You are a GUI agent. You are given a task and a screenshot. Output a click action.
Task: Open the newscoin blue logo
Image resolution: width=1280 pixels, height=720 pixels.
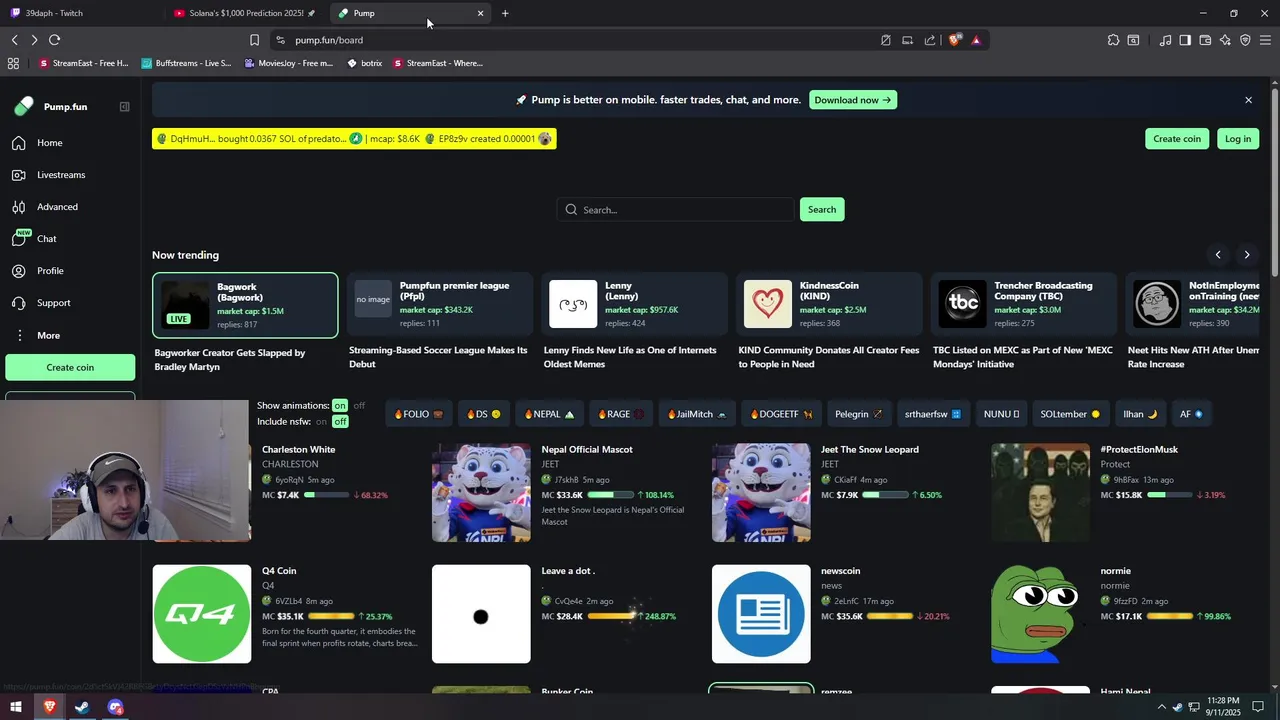point(761,614)
